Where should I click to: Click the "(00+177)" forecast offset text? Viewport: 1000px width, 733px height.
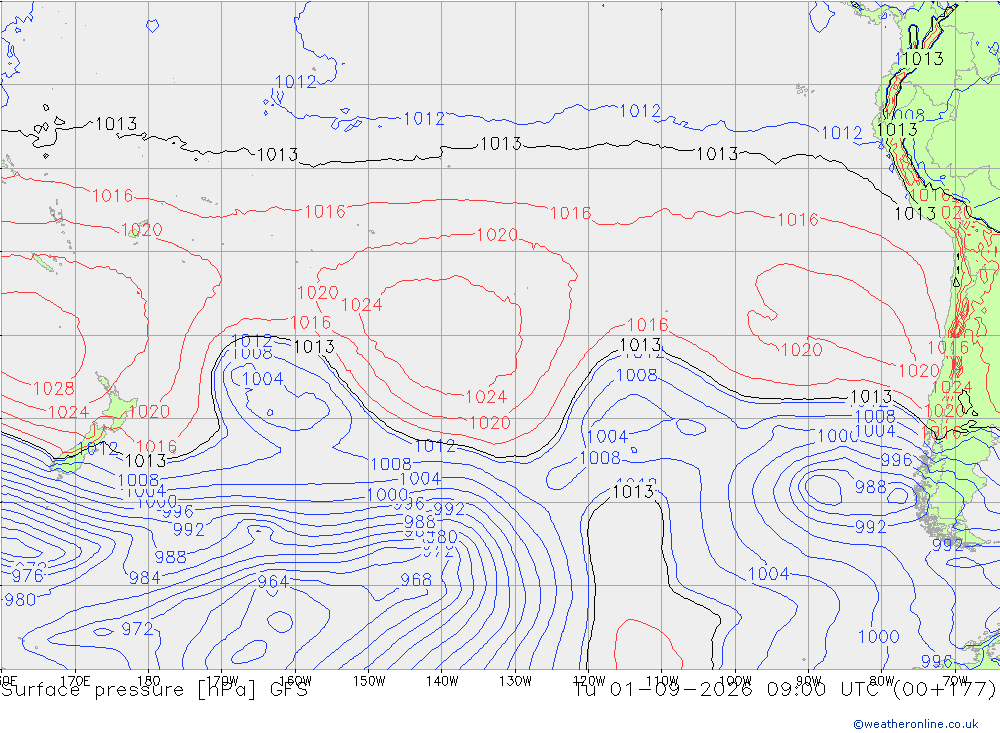945,690
